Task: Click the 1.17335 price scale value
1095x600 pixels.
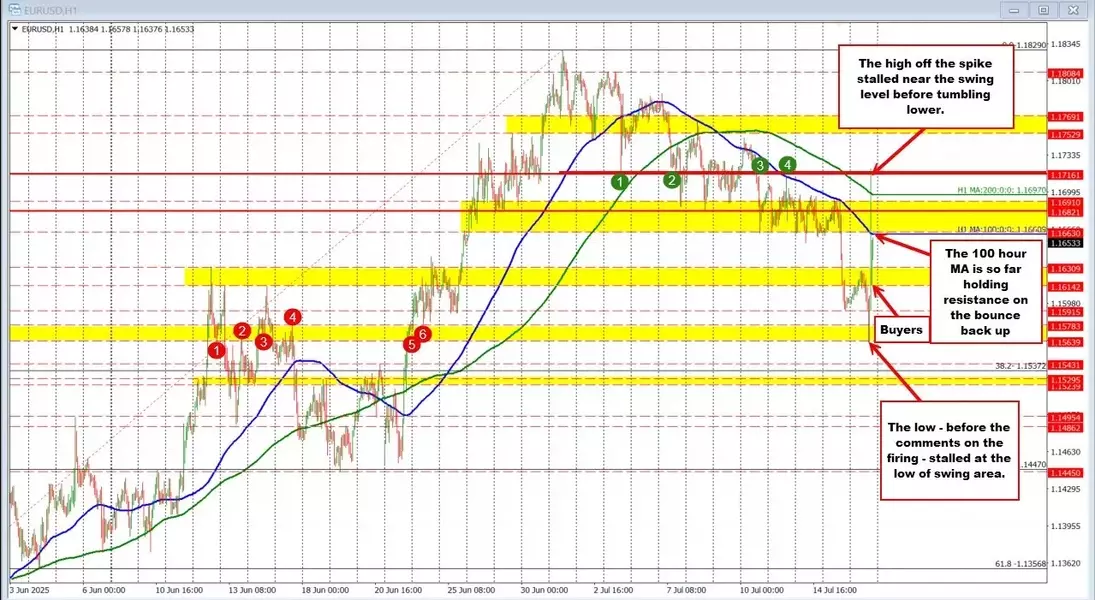Action: (1066, 155)
